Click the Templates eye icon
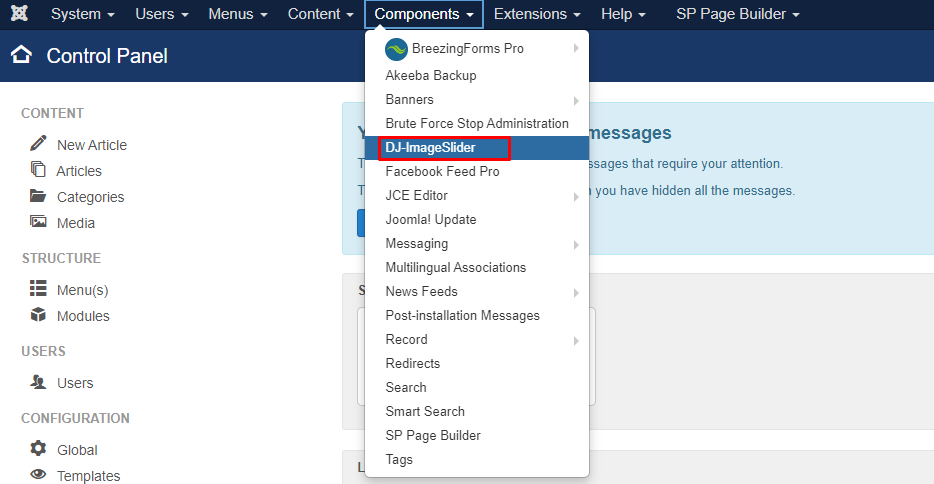This screenshot has height=484, width=934. (x=38, y=474)
